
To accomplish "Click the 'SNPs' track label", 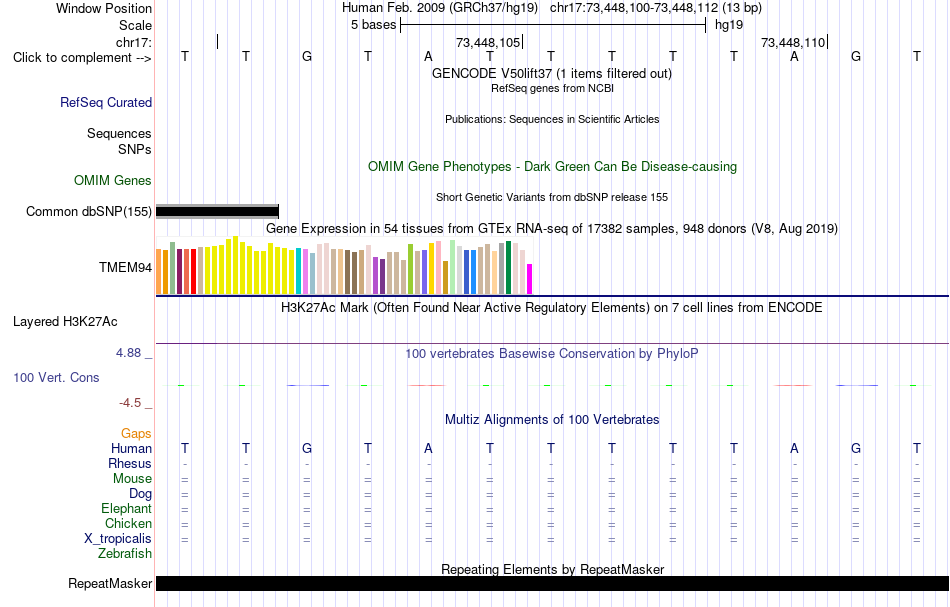I will 135,149.
